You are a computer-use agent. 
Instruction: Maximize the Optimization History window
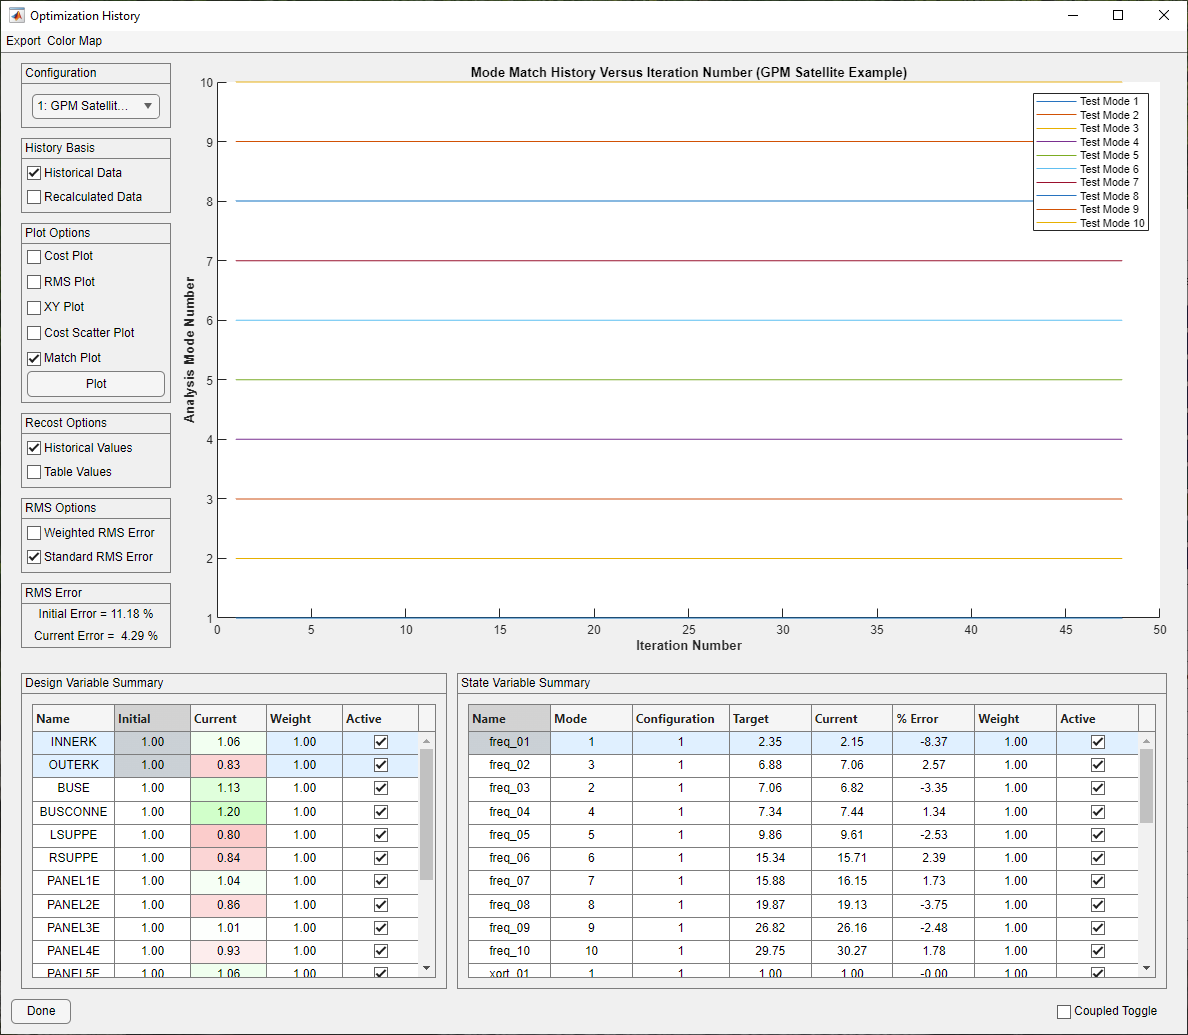[1118, 15]
